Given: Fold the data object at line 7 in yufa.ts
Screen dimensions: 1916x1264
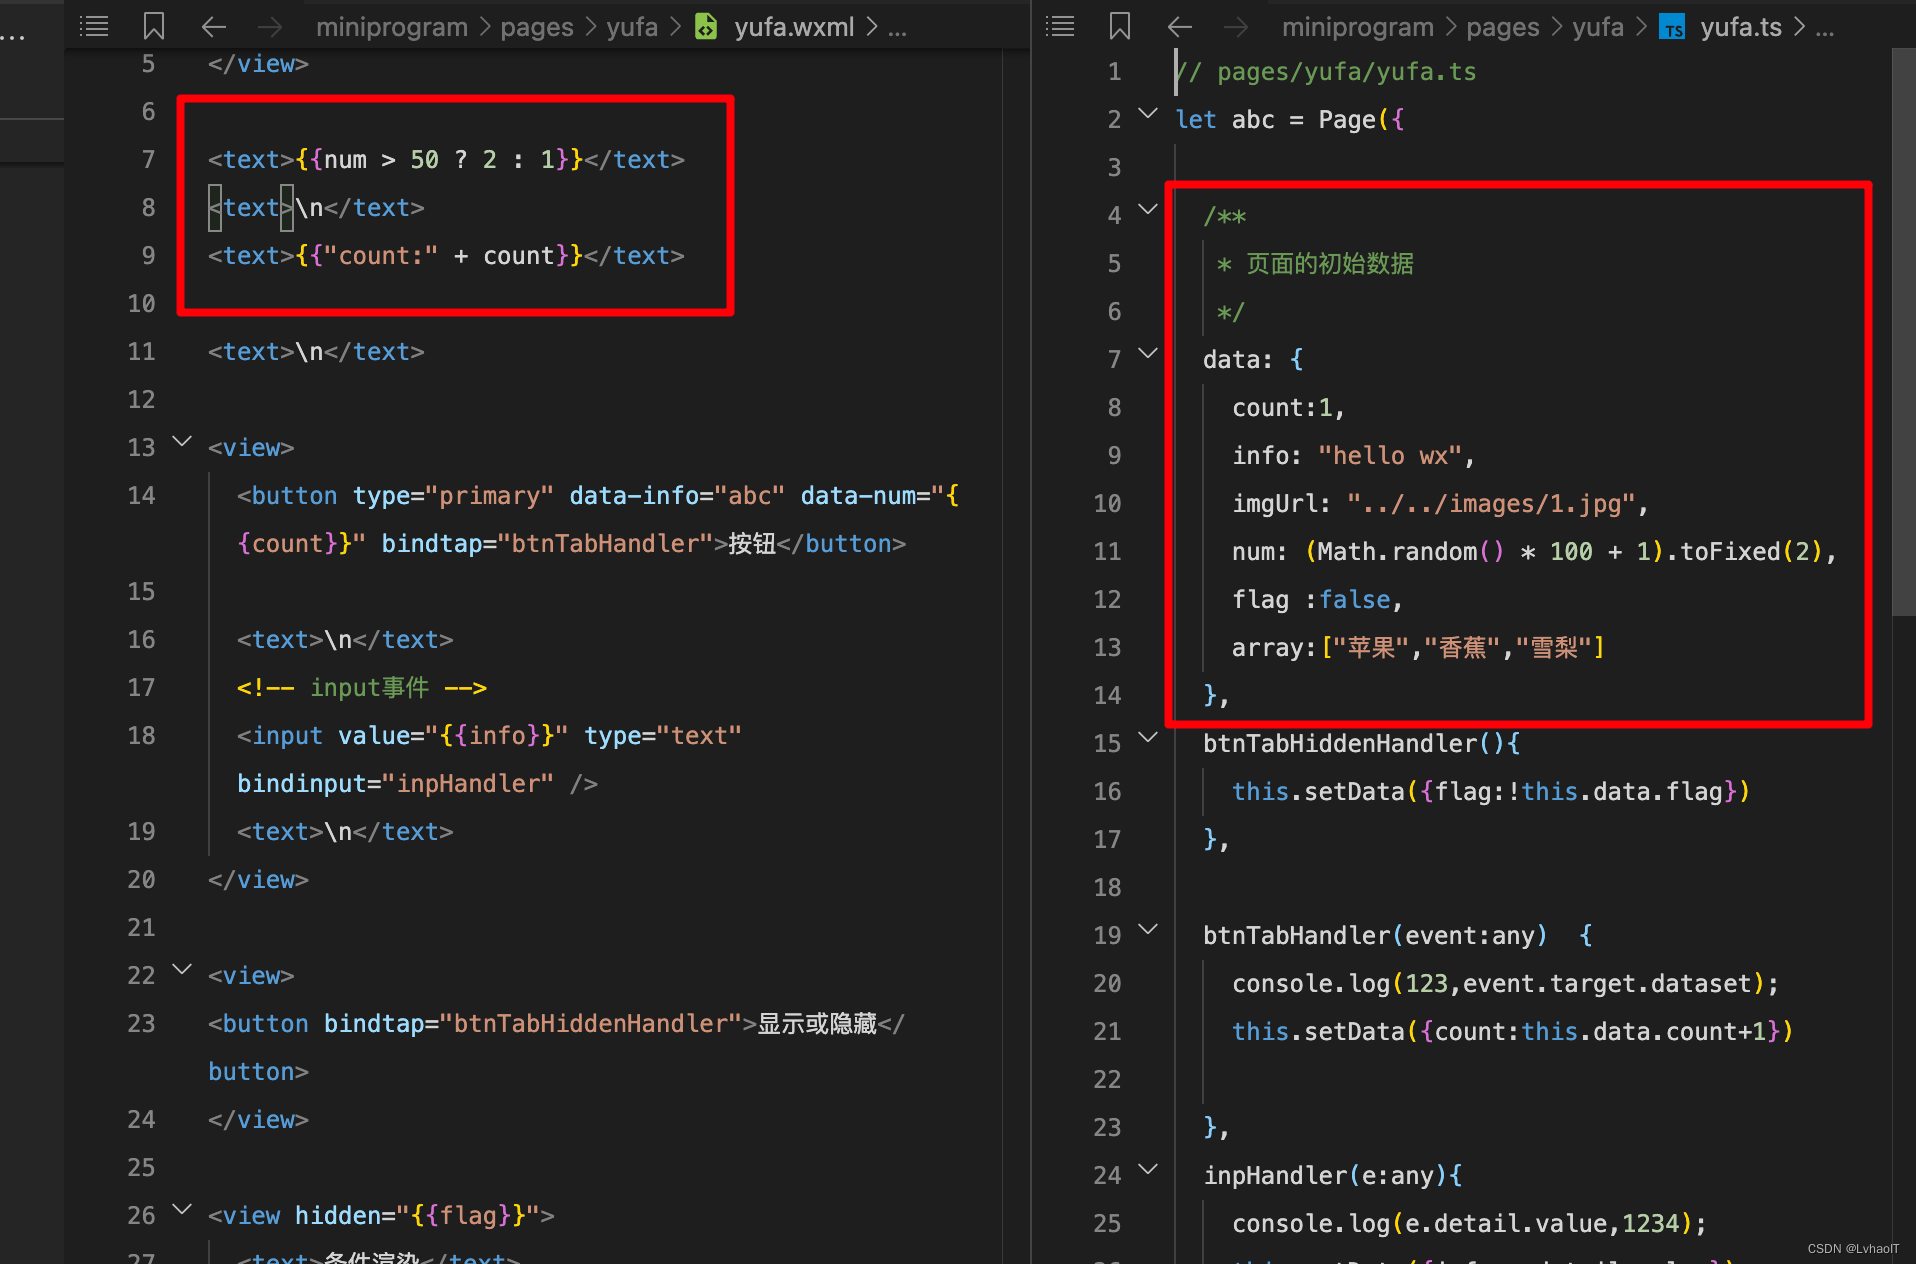Looking at the screenshot, I should pos(1148,353).
